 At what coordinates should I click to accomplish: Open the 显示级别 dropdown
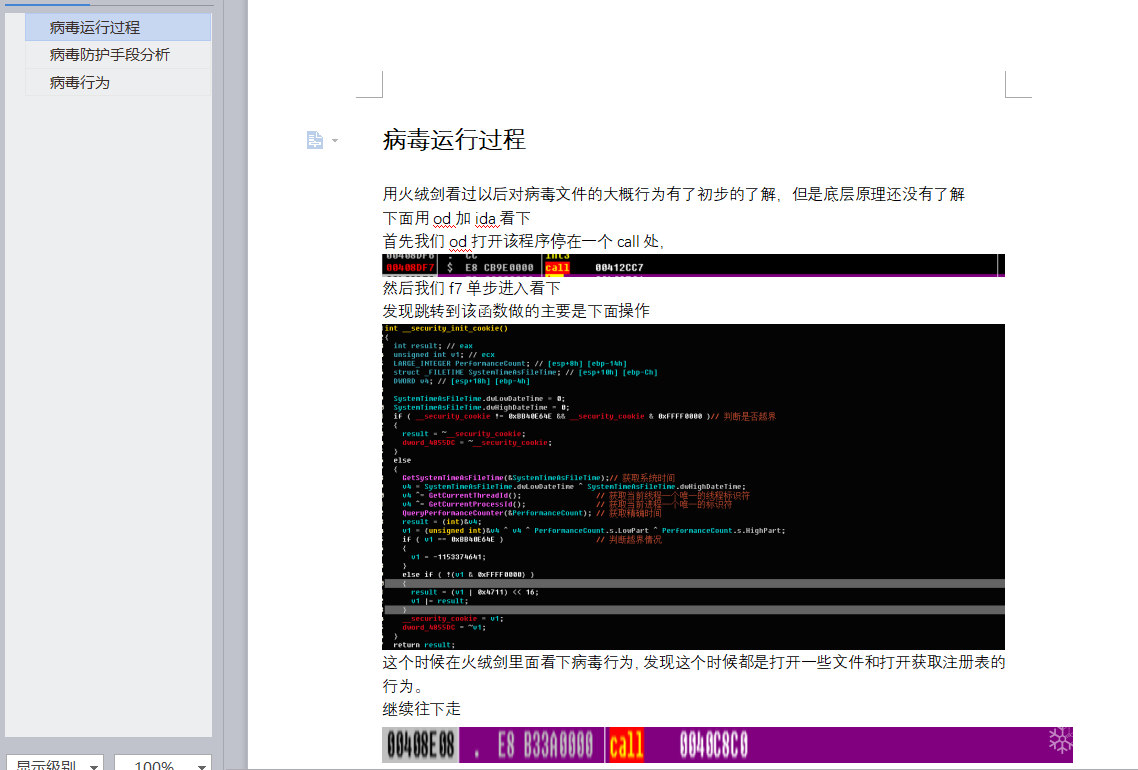(x=55, y=763)
